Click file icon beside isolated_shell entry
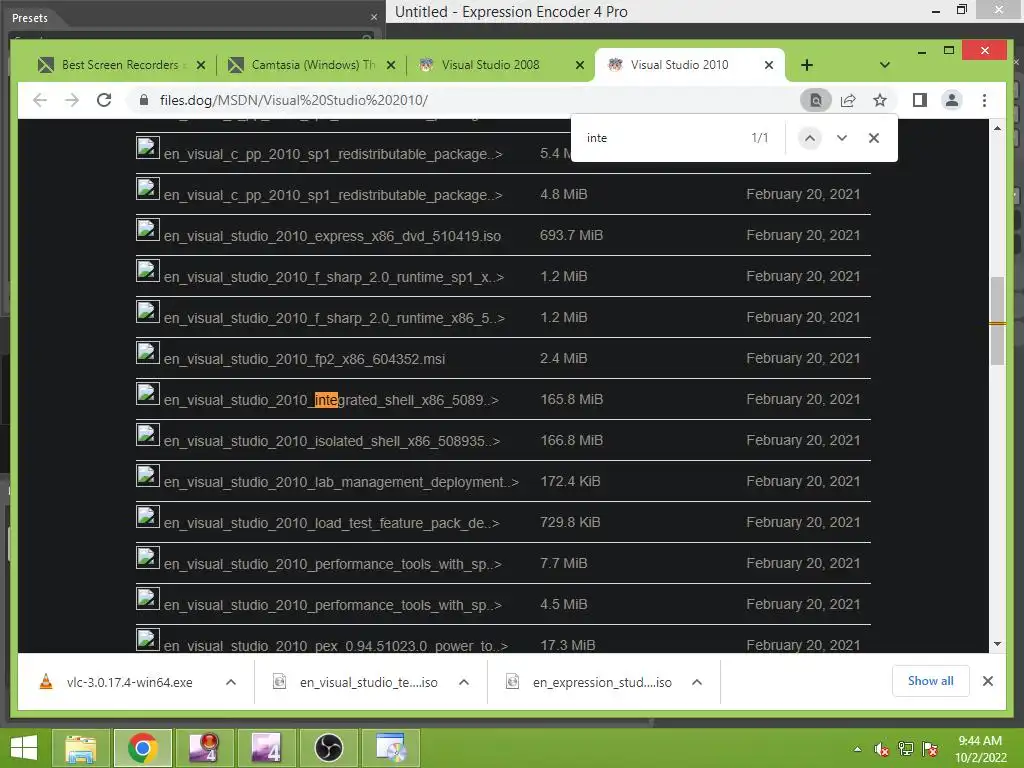 148,435
